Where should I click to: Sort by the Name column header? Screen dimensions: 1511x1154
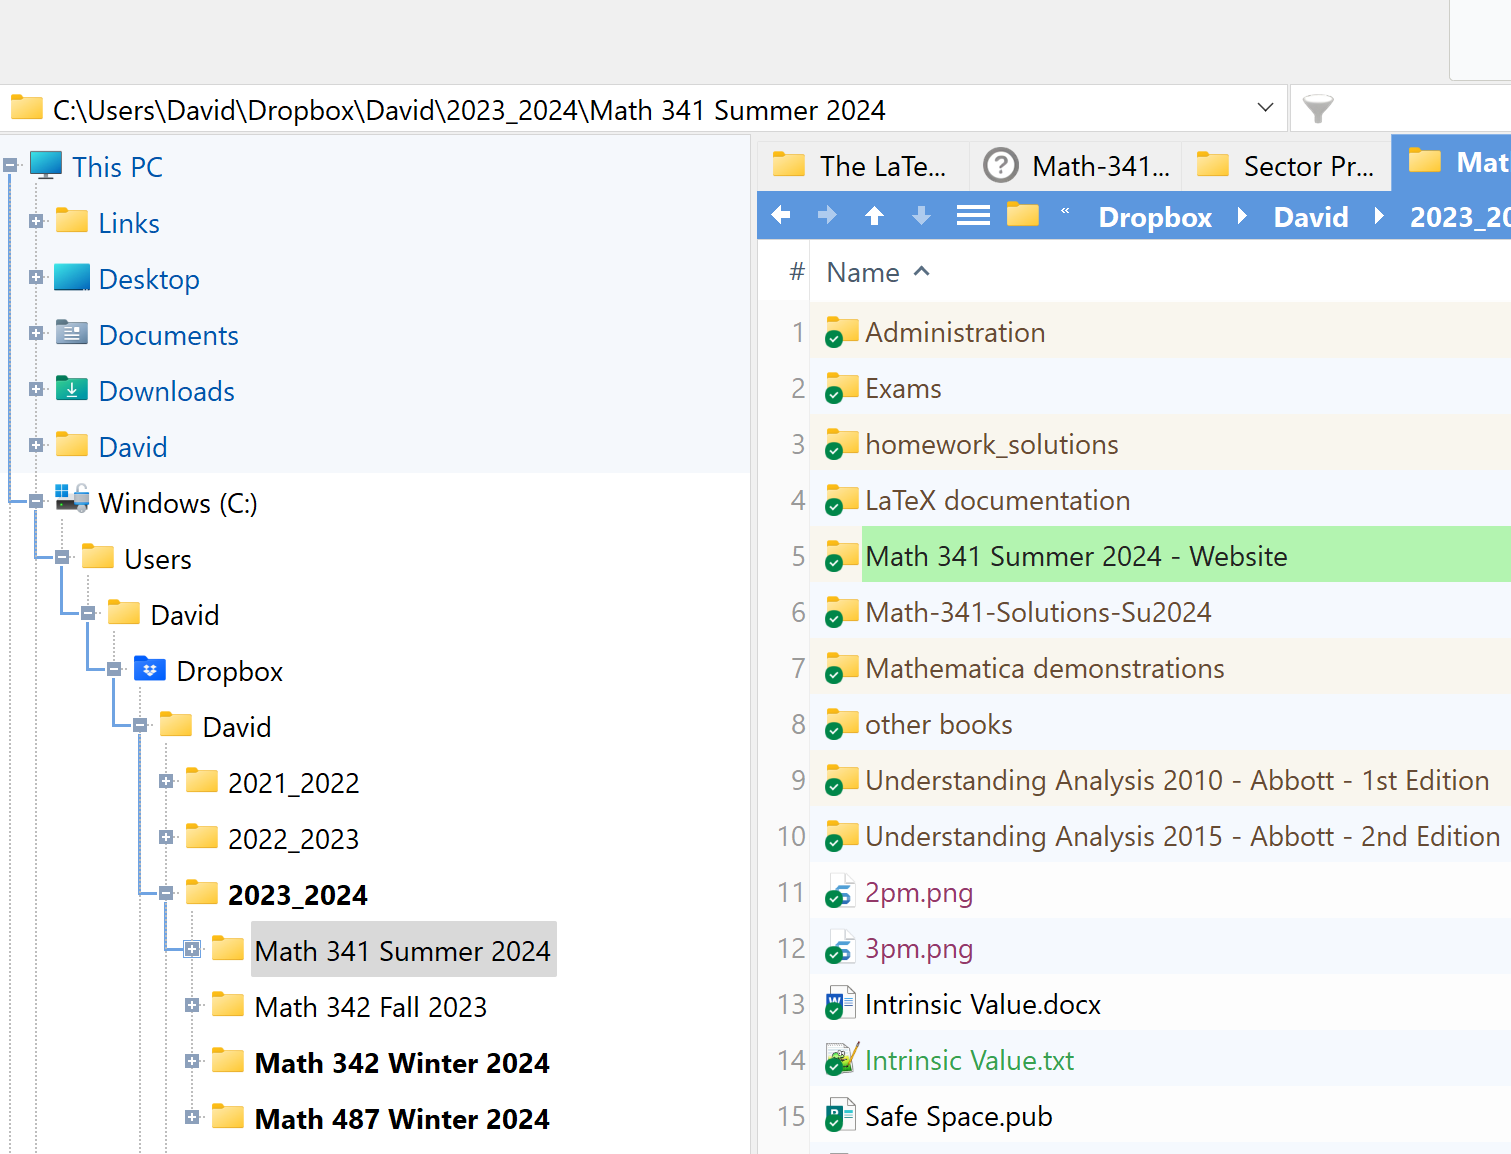pyautogui.click(x=863, y=273)
